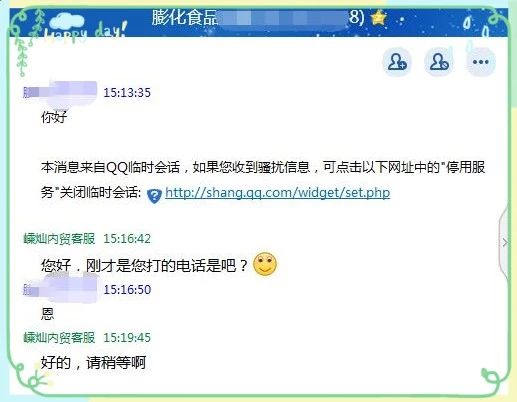This screenshot has width=517, height=402.
Task: Click the timestamp 15:19:45
Action: pyautogui.click(x=127, y=338)
